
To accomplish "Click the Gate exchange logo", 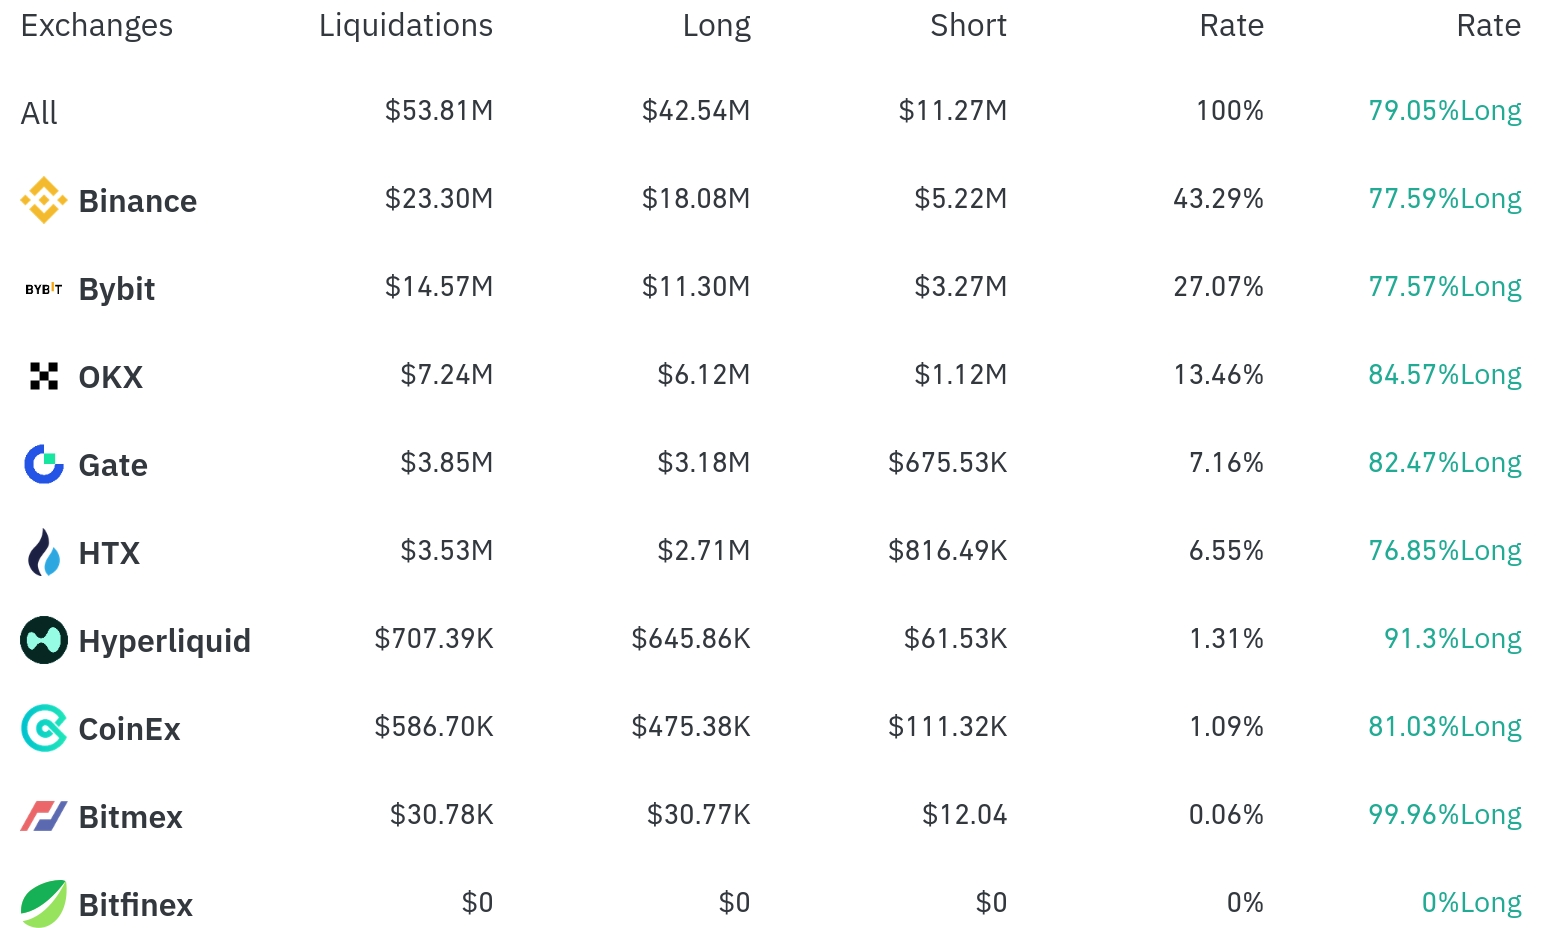I will point(44,464).
